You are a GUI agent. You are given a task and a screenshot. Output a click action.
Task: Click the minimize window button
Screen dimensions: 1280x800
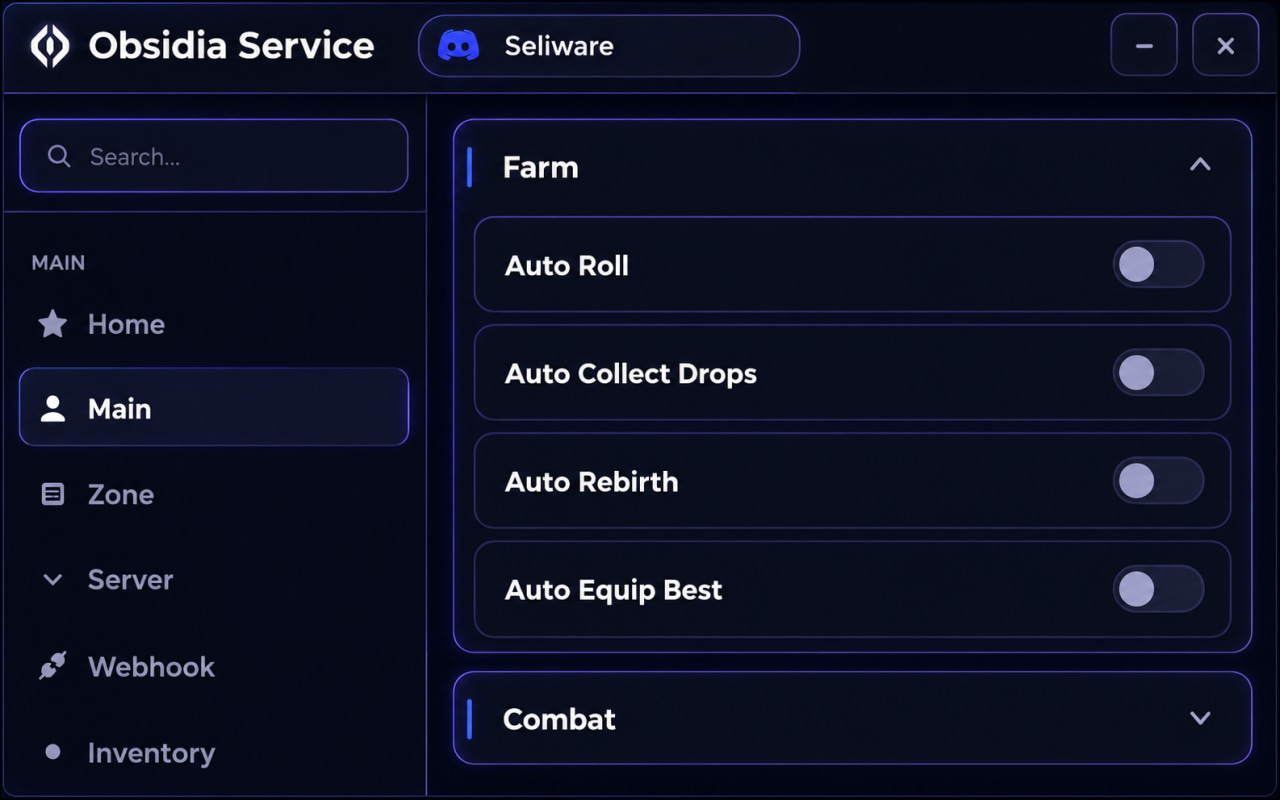[x=1144, y=45]
